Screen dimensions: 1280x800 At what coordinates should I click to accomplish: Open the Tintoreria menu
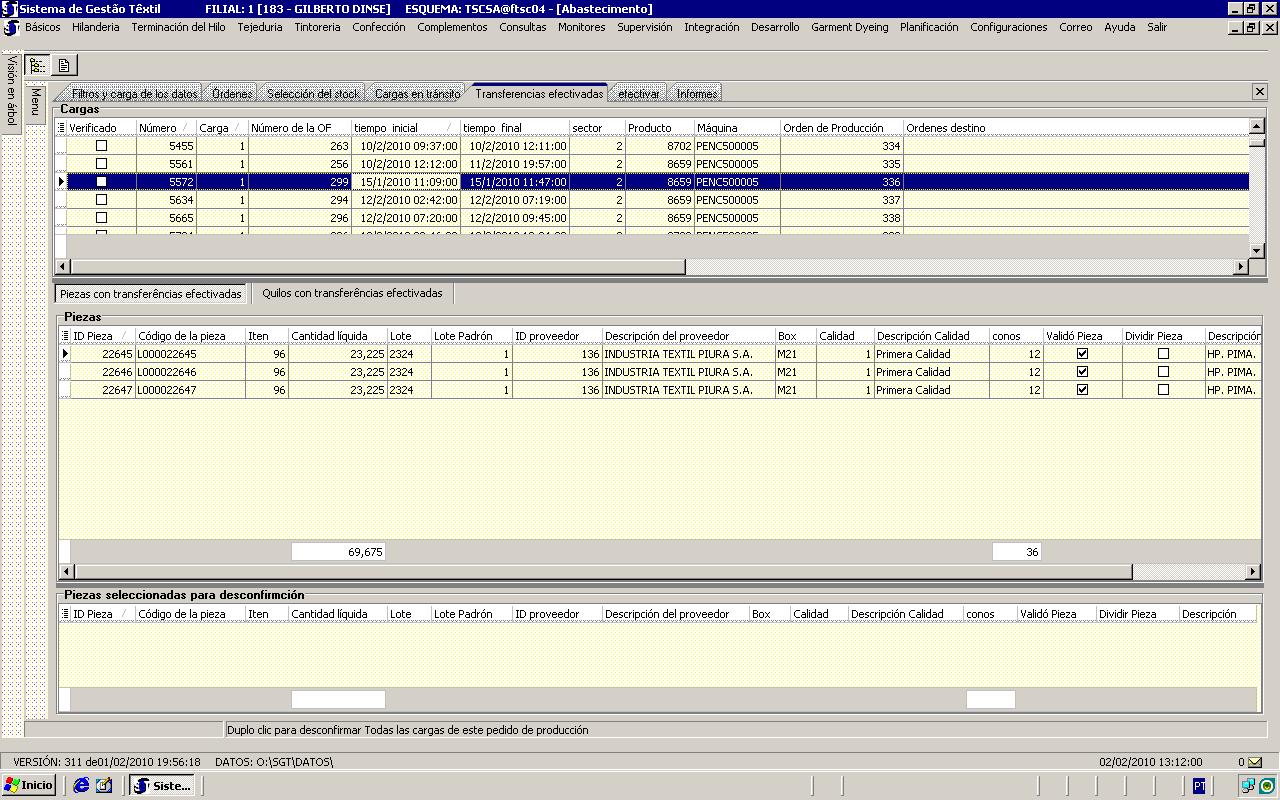317,27
